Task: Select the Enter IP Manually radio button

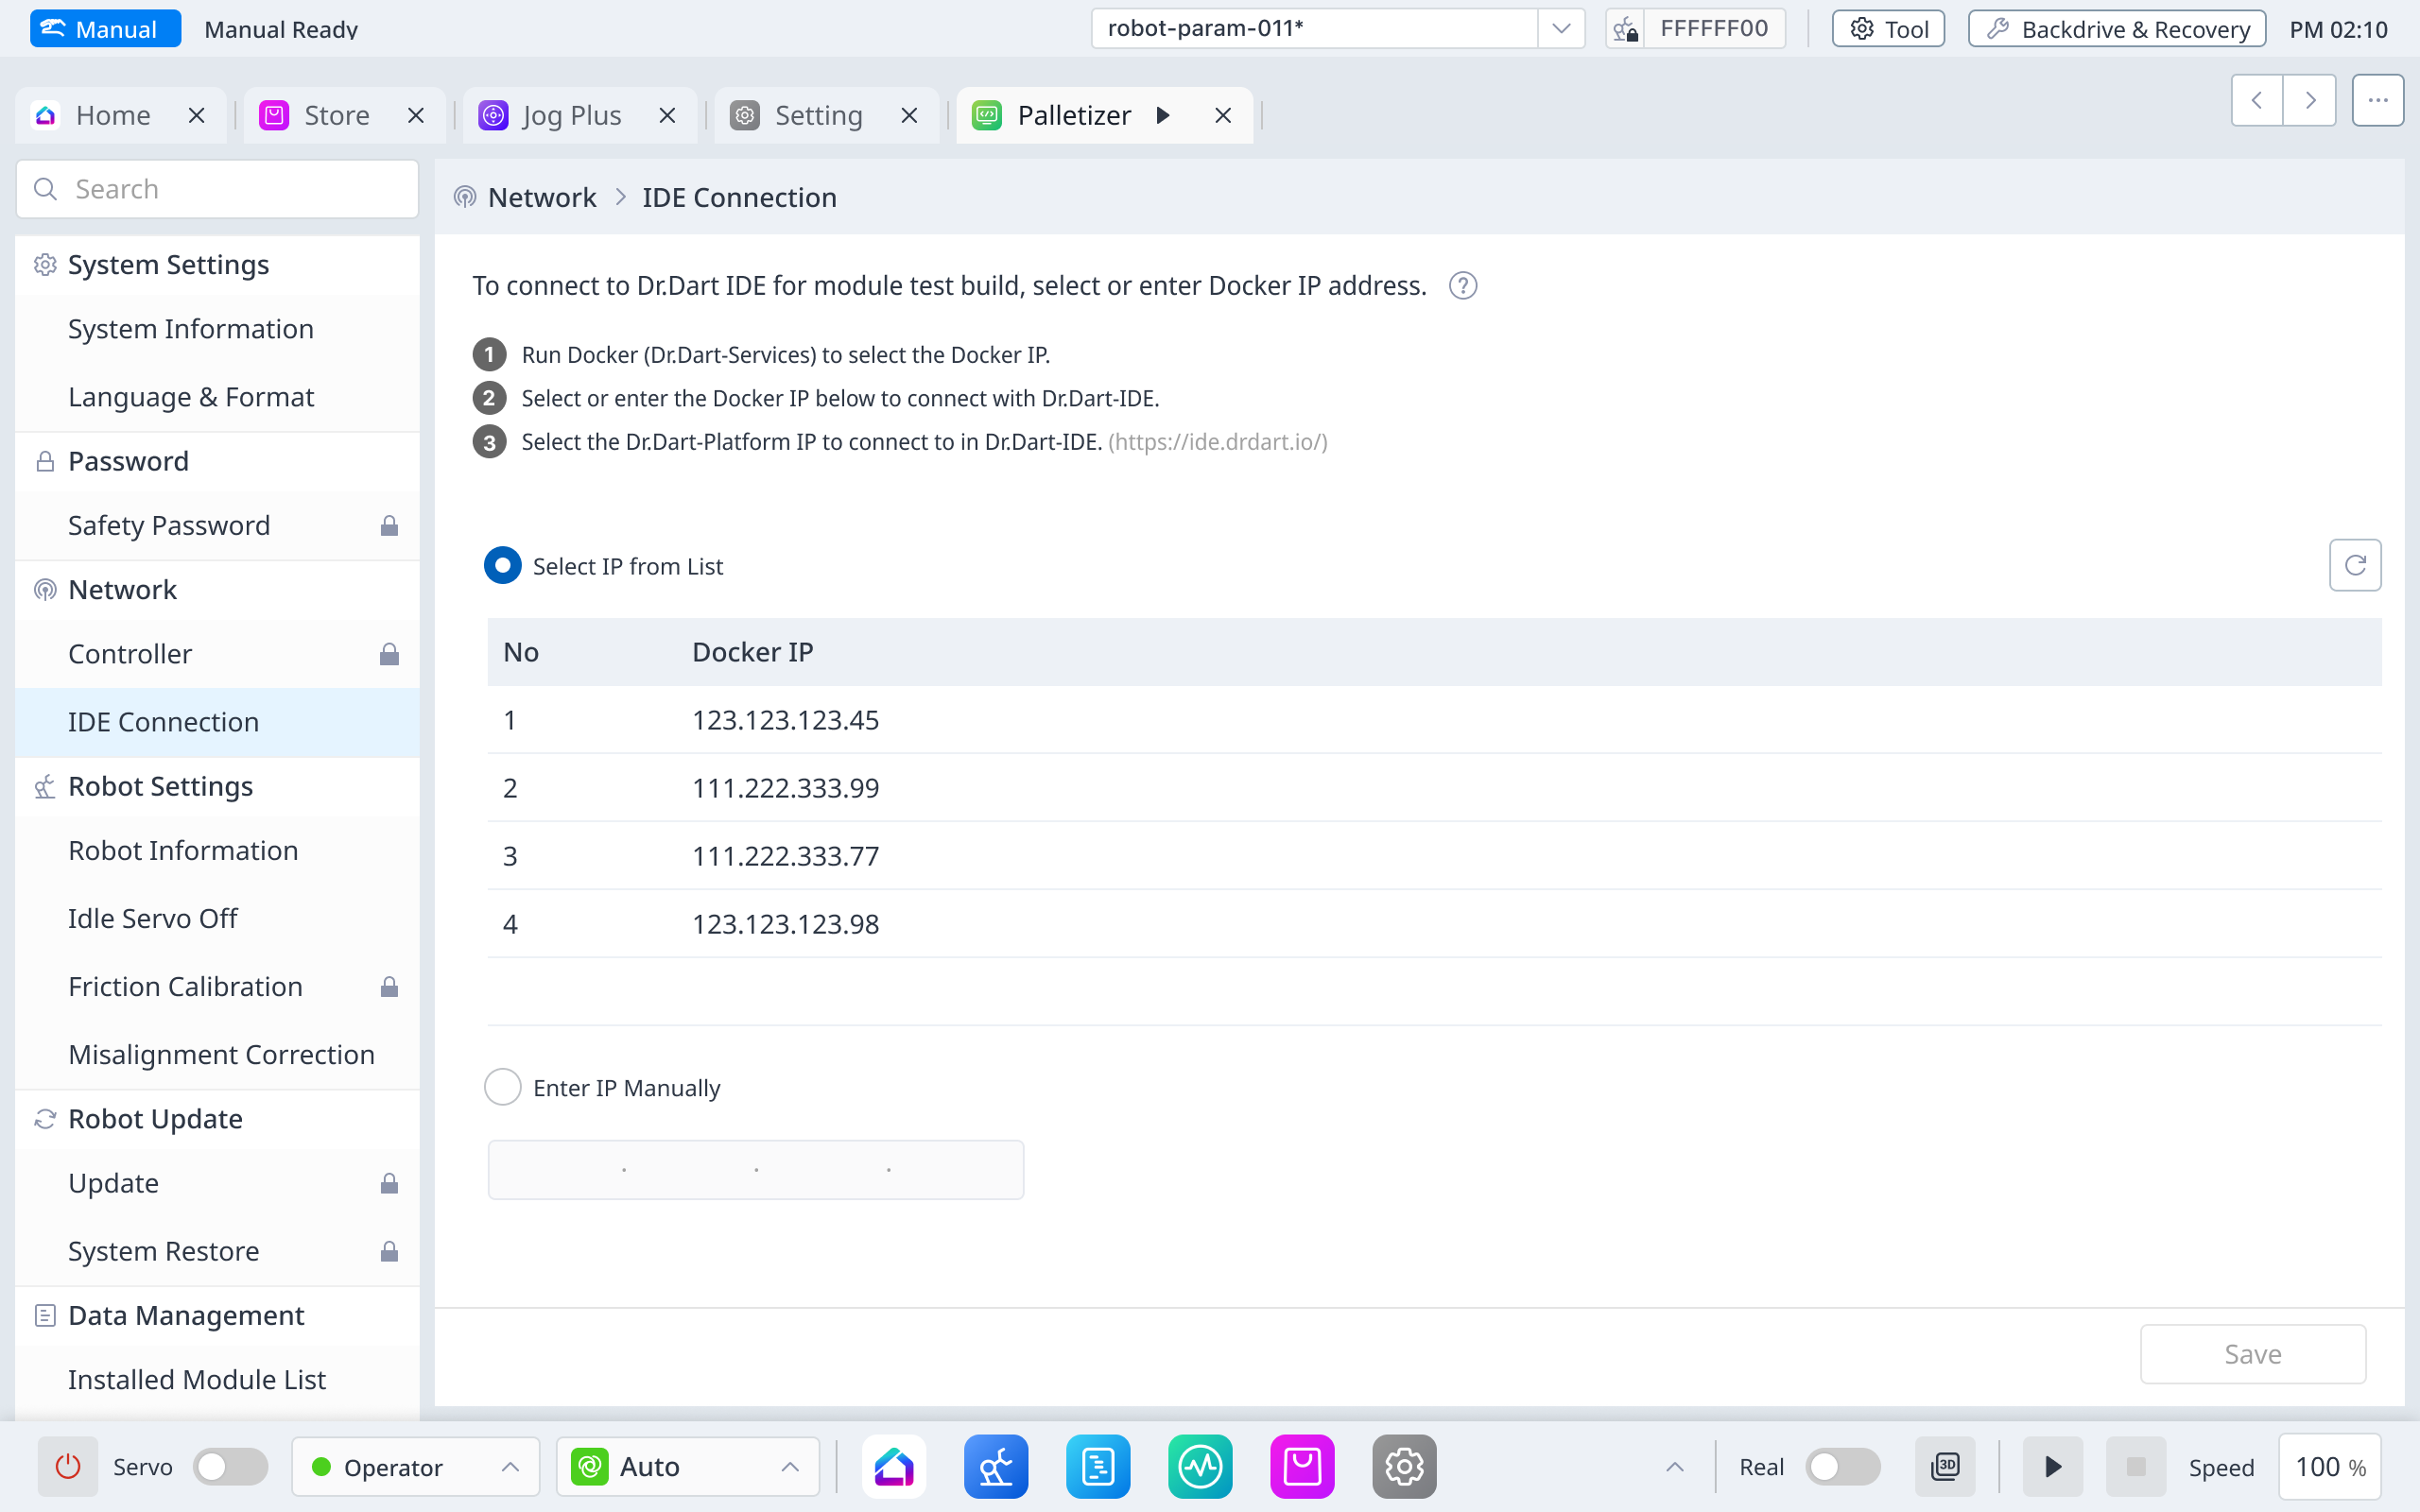Action: 503,1087
